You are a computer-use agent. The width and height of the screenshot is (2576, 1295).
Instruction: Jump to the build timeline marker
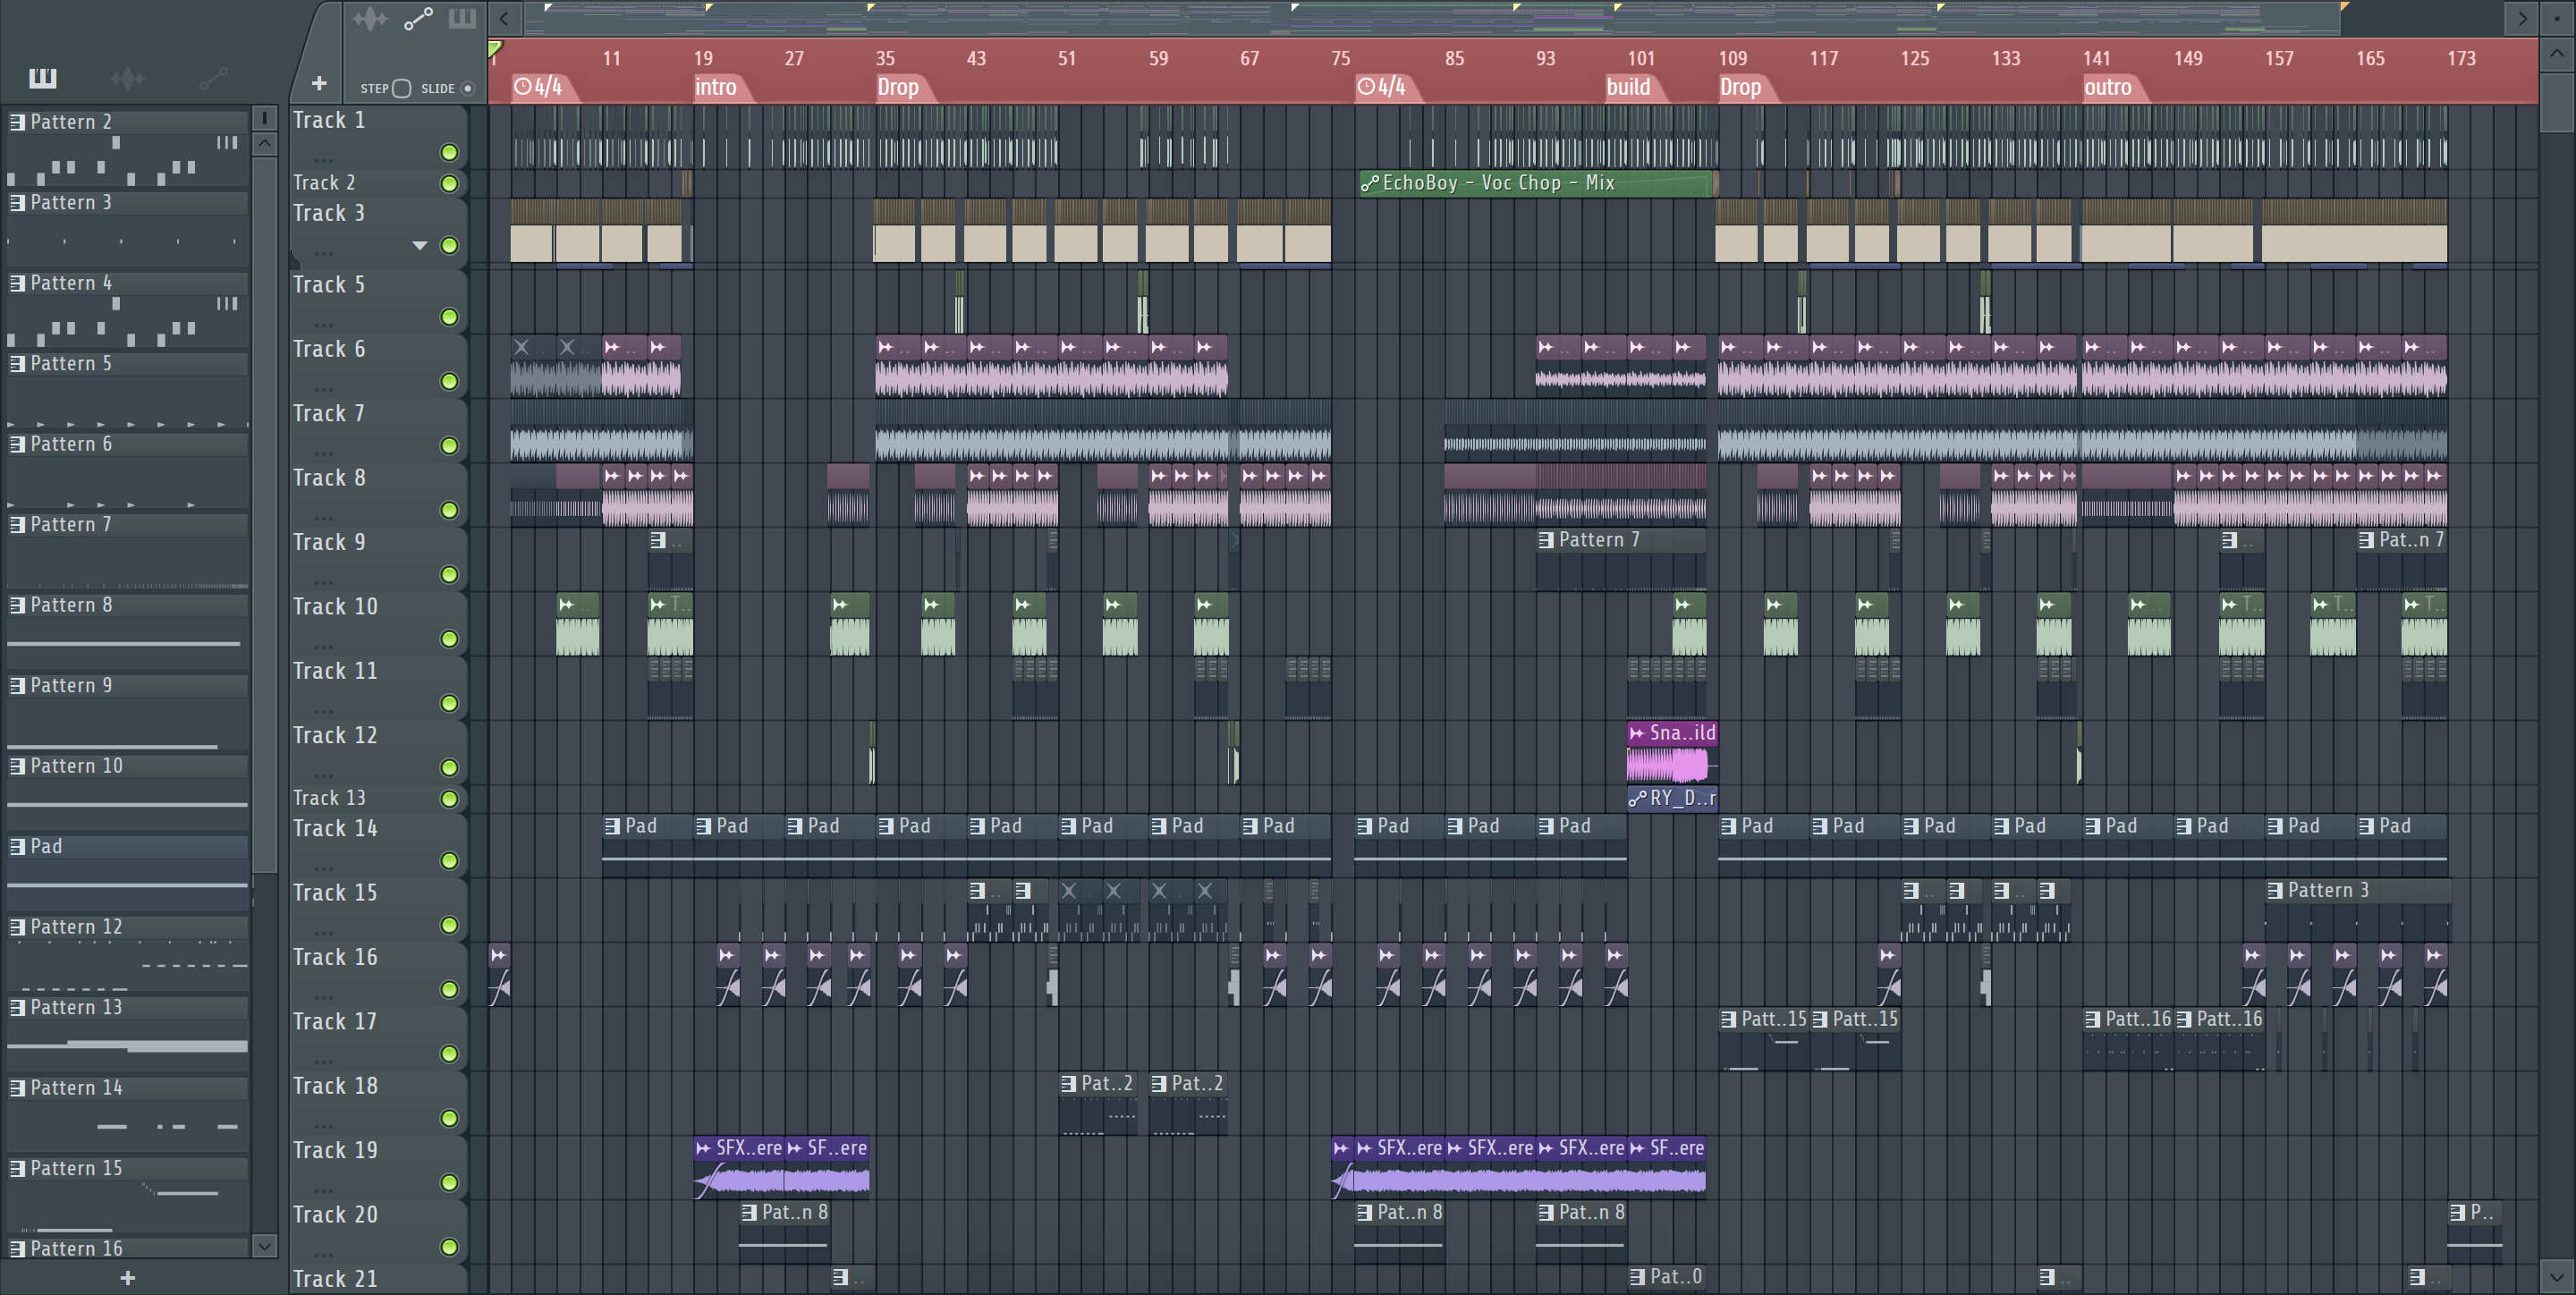click(x=1628, y=87)
